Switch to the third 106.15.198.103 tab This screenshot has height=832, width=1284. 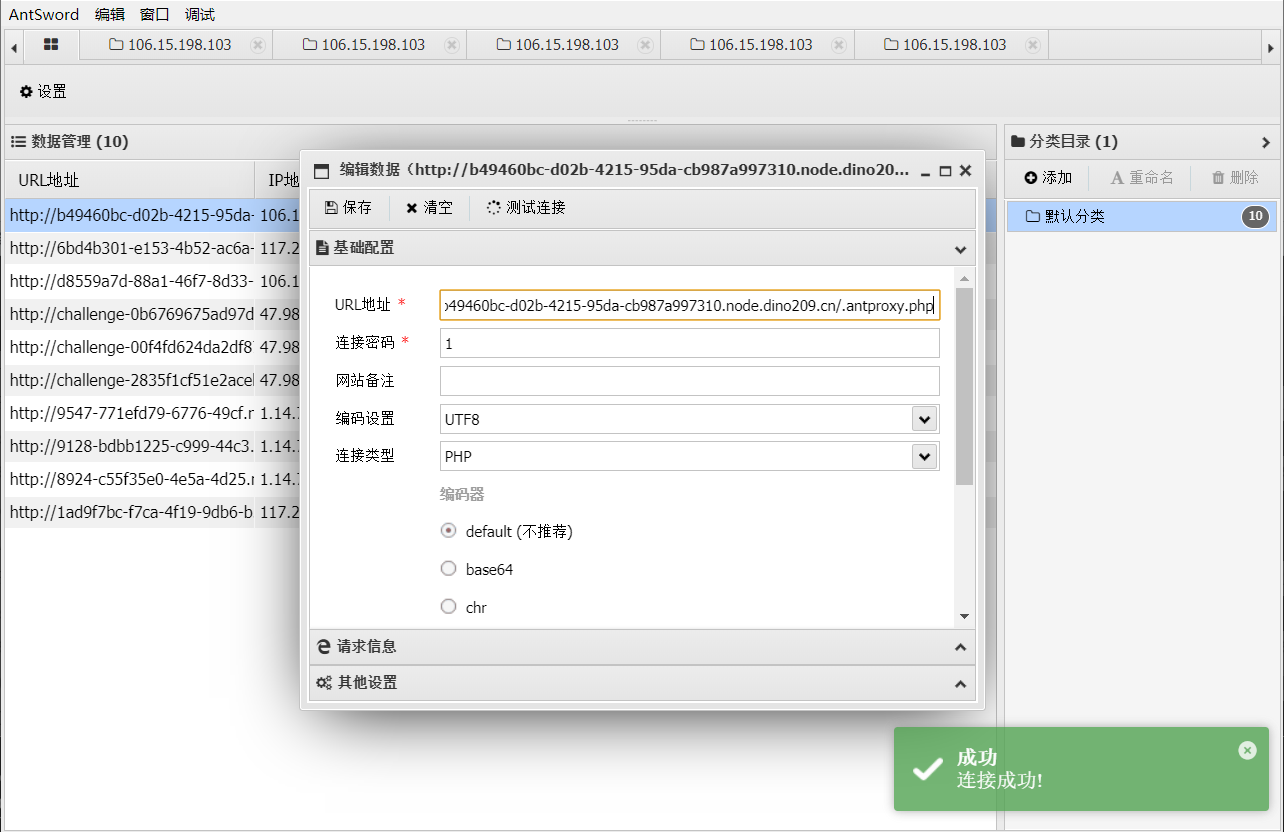(563, 45)
